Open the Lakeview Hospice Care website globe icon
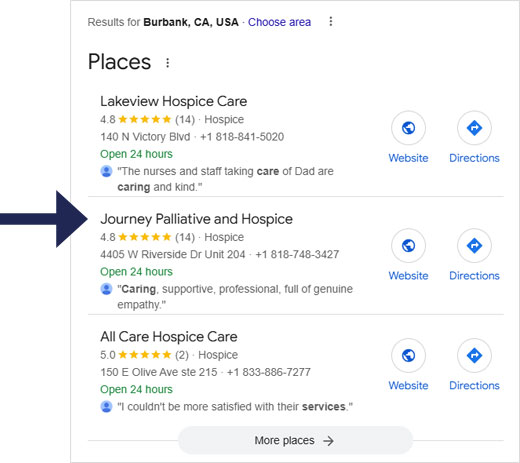The image size is (520, 463). (x=408, y=128)
